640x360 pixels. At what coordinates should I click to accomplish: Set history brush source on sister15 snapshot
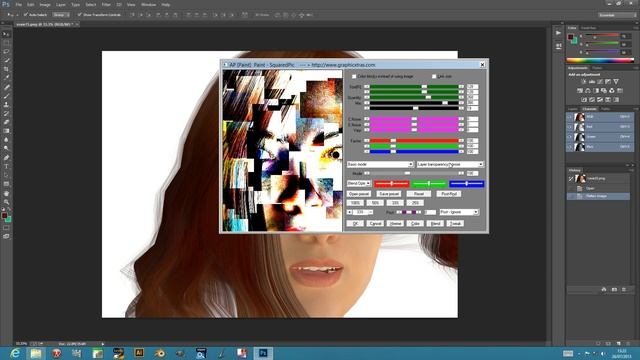tap(571, 179)
